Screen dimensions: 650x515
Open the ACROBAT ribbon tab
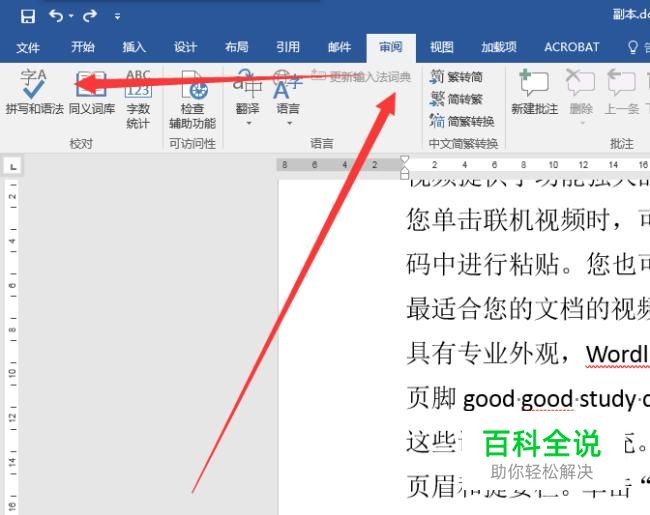(x=572, y=47)
